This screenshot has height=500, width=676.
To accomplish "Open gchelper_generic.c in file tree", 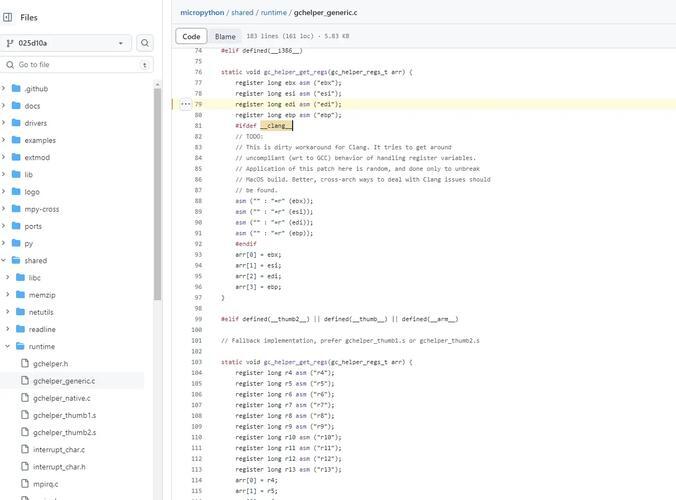I will [64, 381].
